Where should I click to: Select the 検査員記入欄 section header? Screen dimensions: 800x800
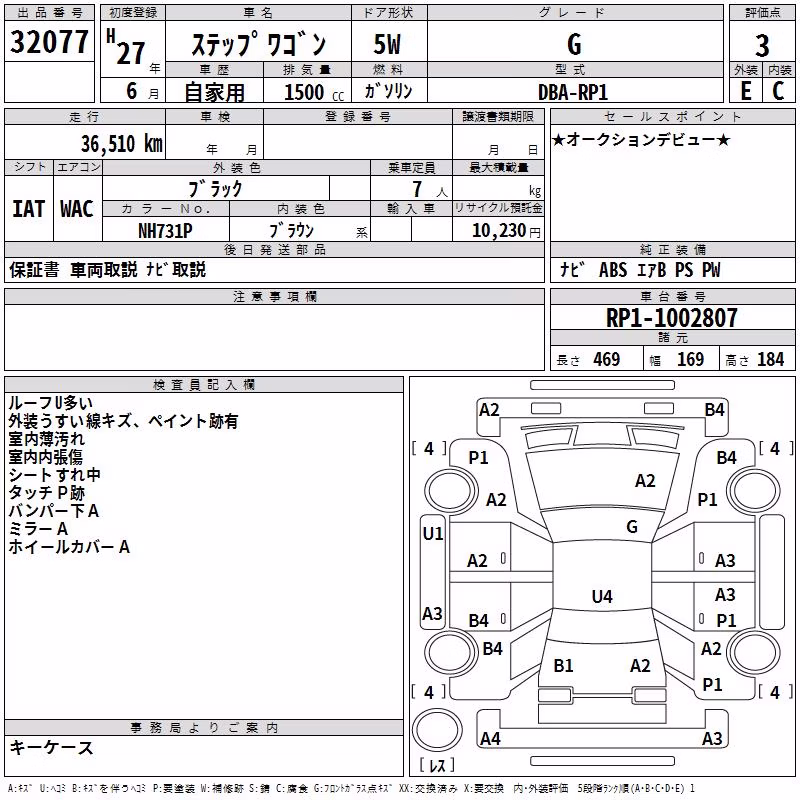pos(204,385)
